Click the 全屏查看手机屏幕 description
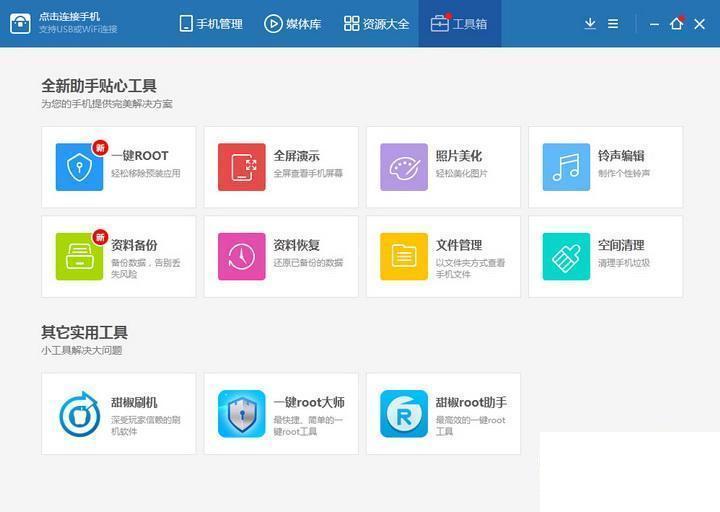The width and height of the screenshot is (720, 512). [x=308, y=173]
